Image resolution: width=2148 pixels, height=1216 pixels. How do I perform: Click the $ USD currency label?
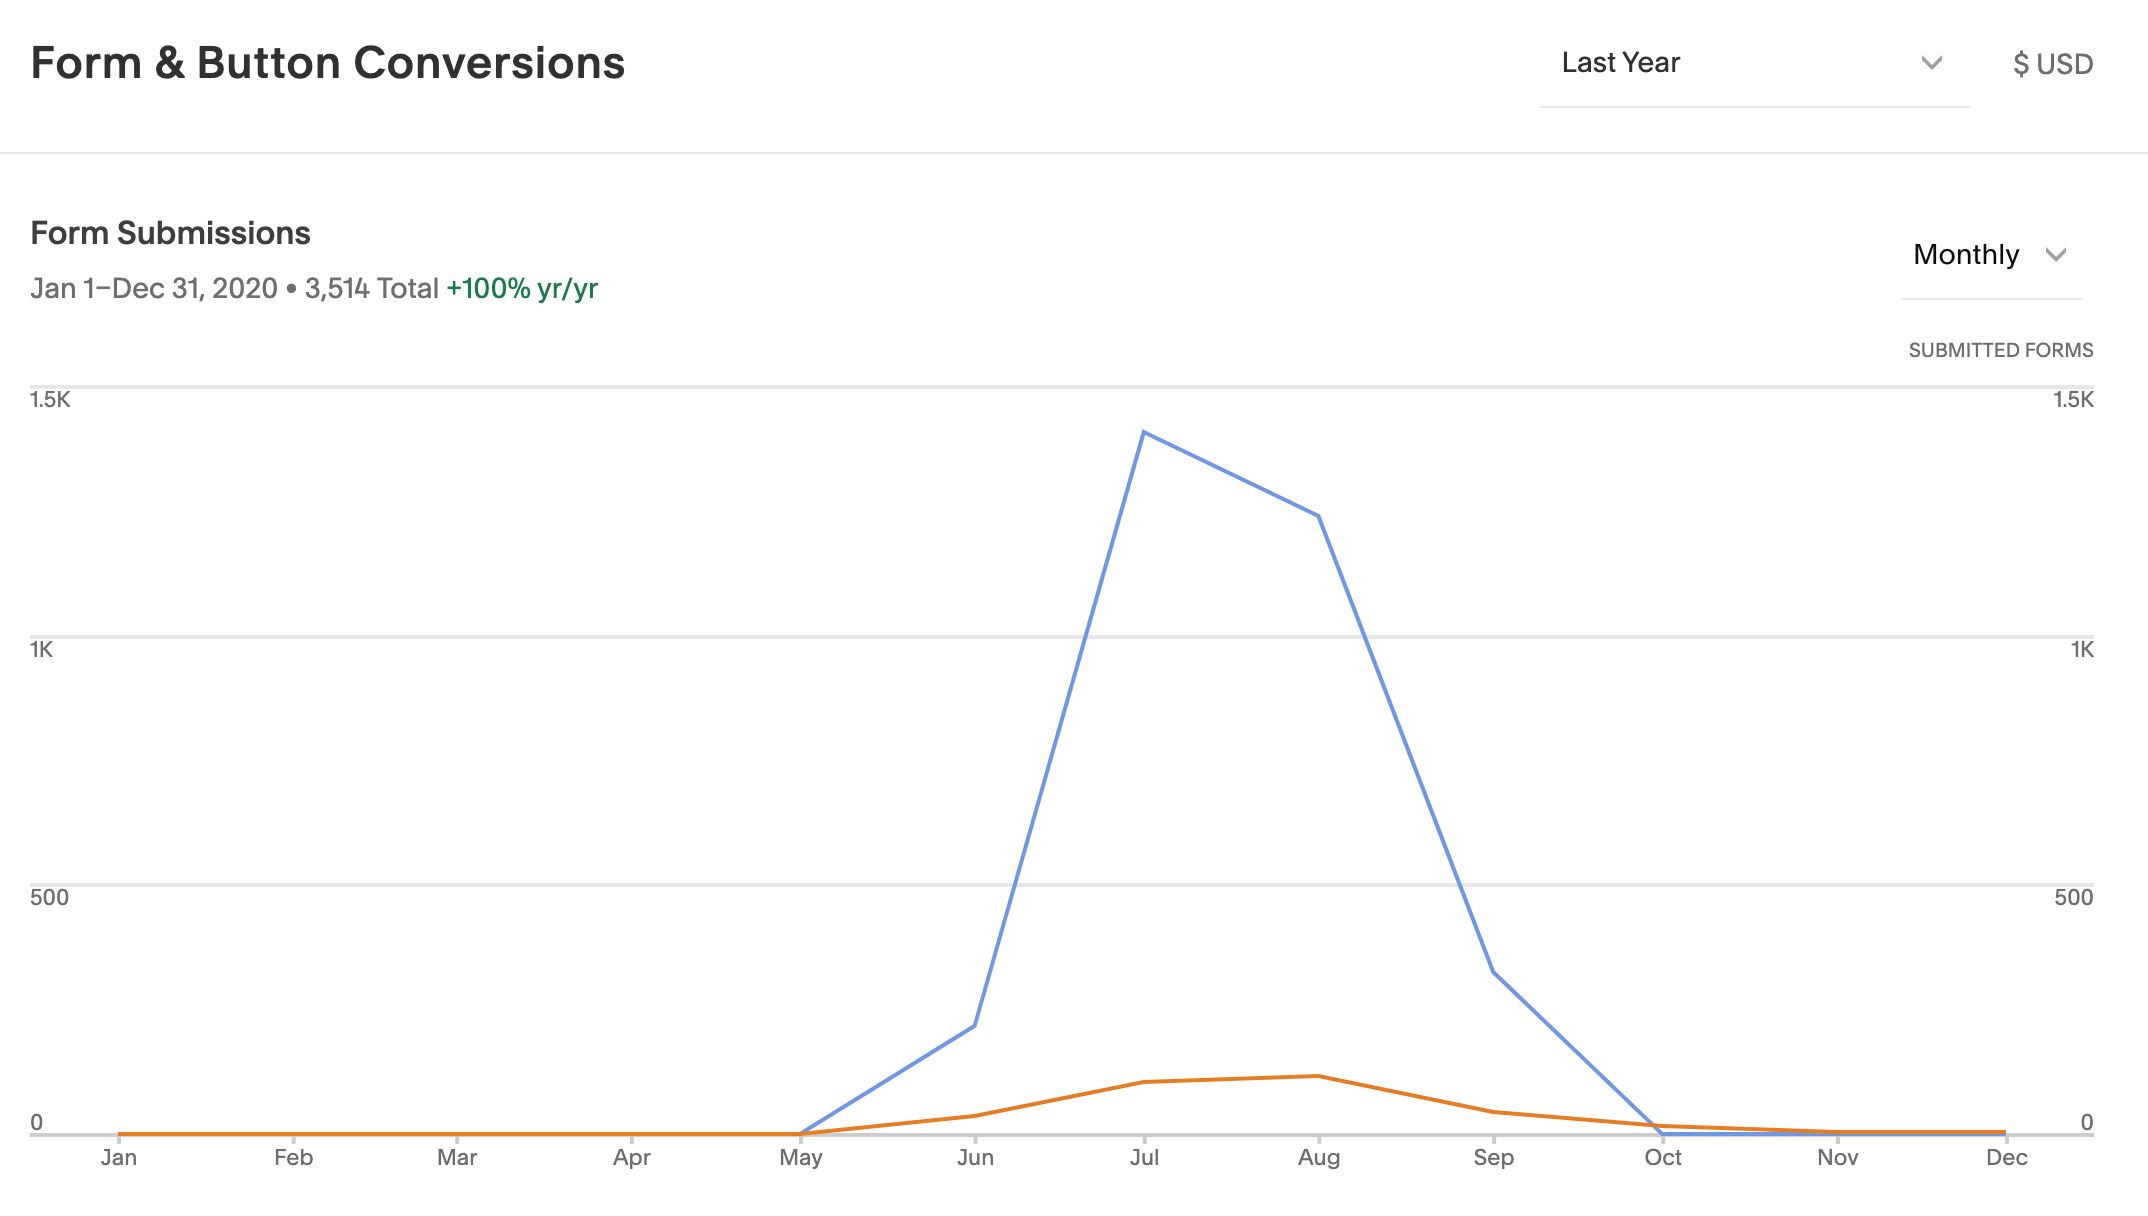coord(2052,64)
